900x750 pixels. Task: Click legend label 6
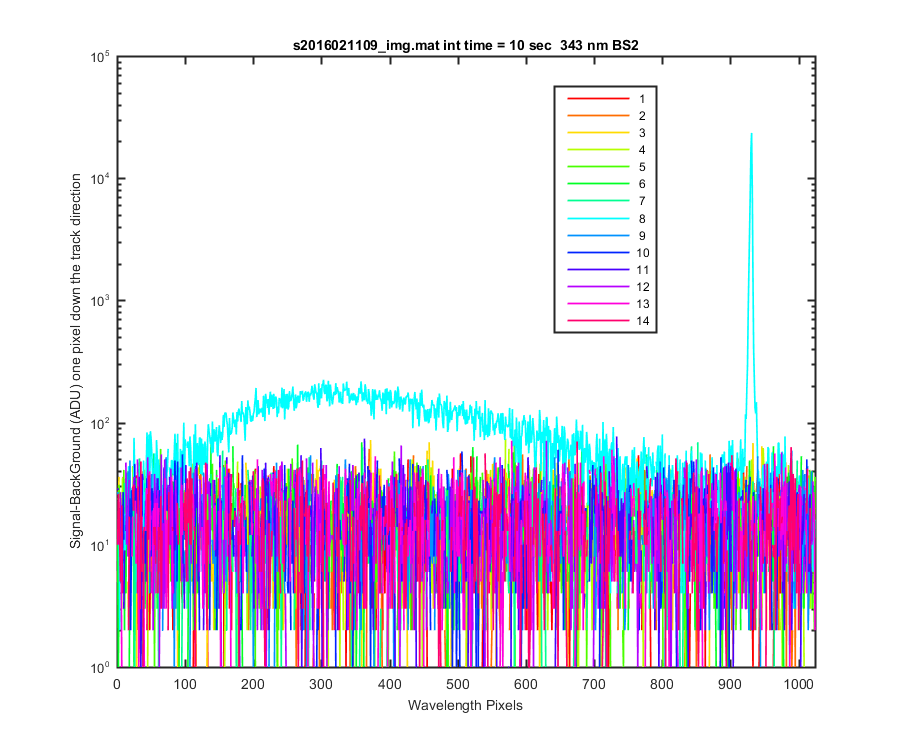tap(642, 184)
